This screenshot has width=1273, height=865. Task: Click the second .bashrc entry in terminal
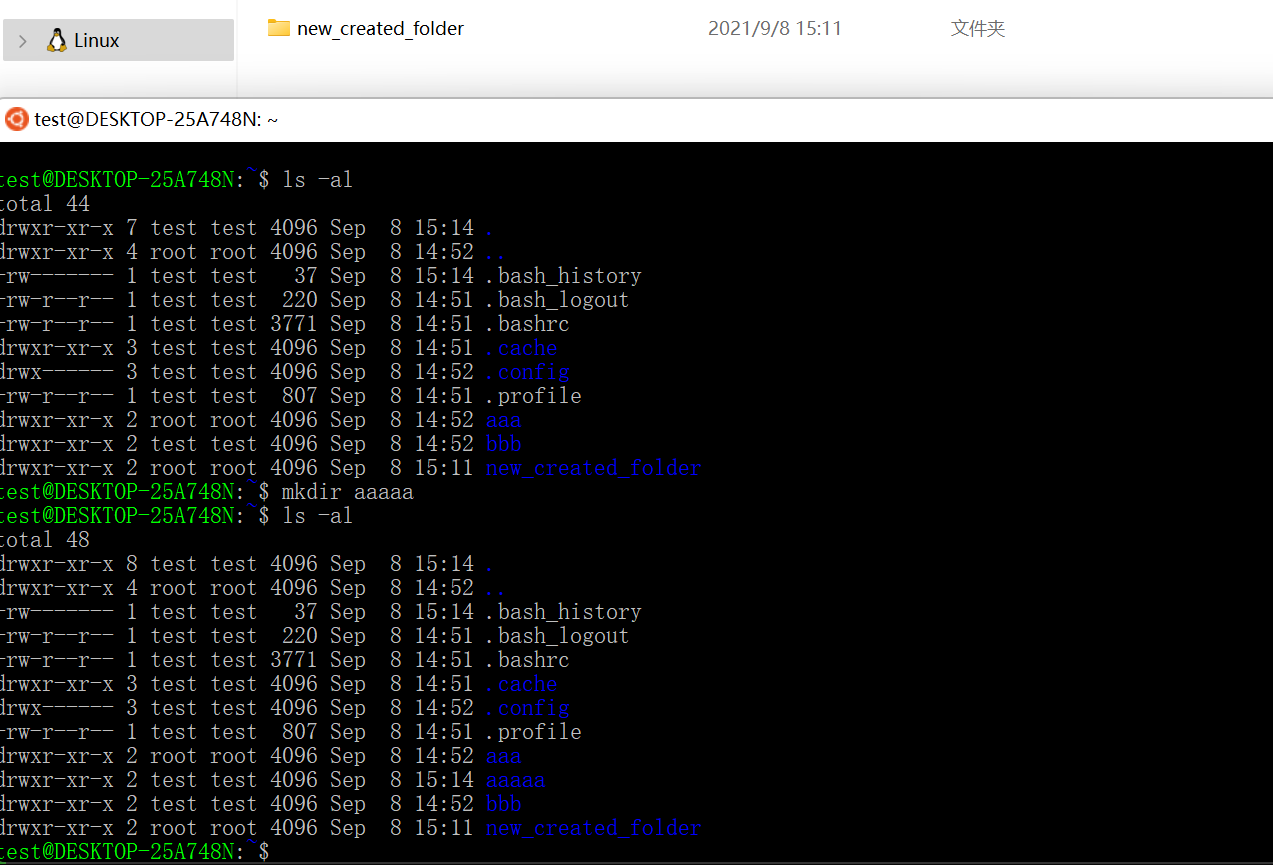click(528, 660)
